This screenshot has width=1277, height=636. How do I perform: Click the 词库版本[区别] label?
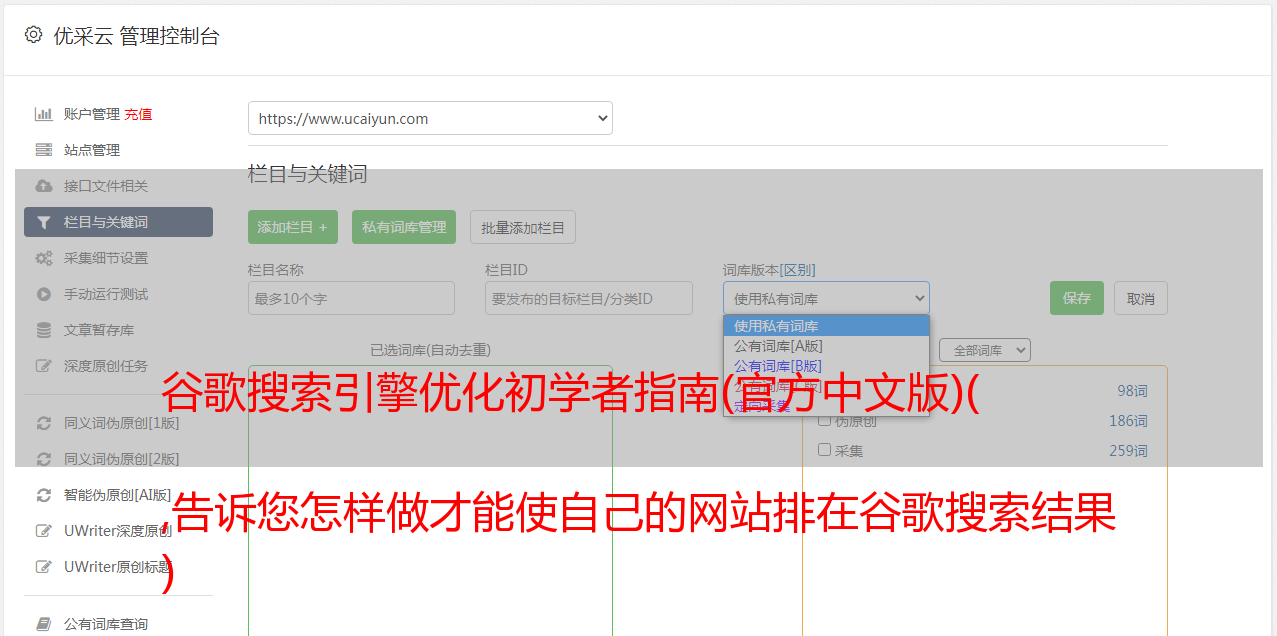coord(769,270)
